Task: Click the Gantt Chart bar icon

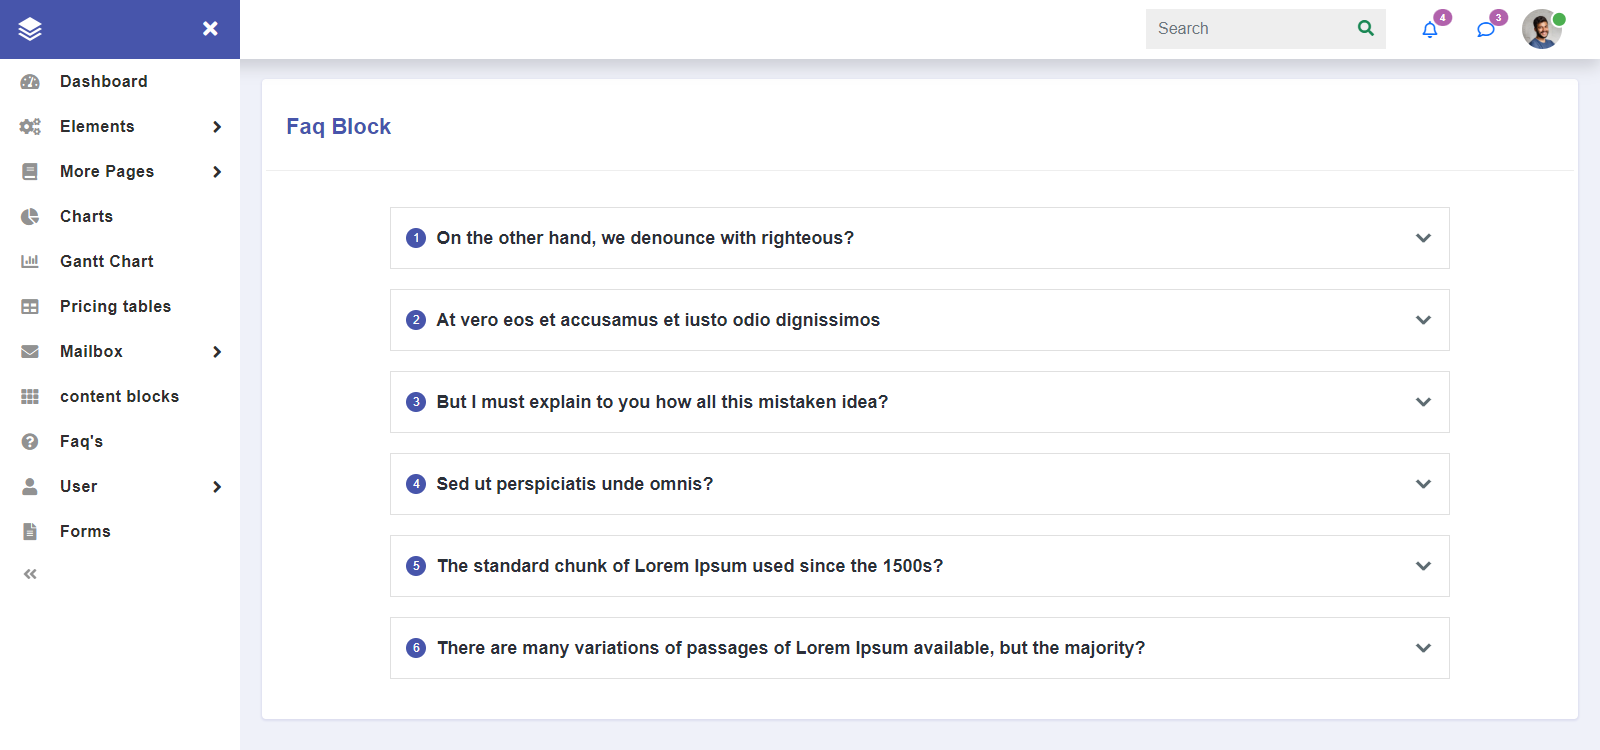Action: [30, 262]
